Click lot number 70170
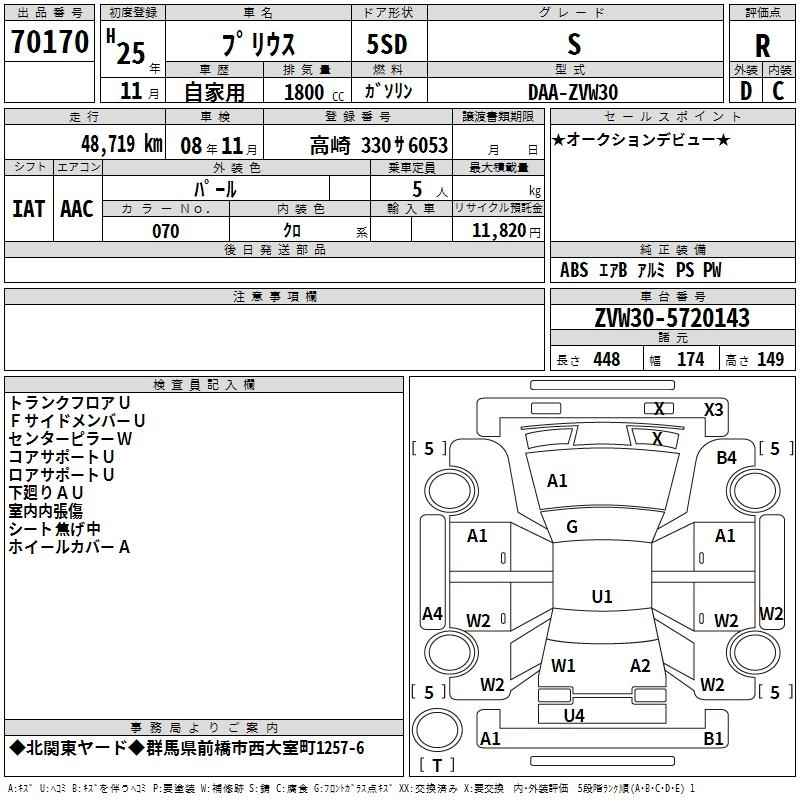Screen dimensions: 800x800 (x=50, y=43)
